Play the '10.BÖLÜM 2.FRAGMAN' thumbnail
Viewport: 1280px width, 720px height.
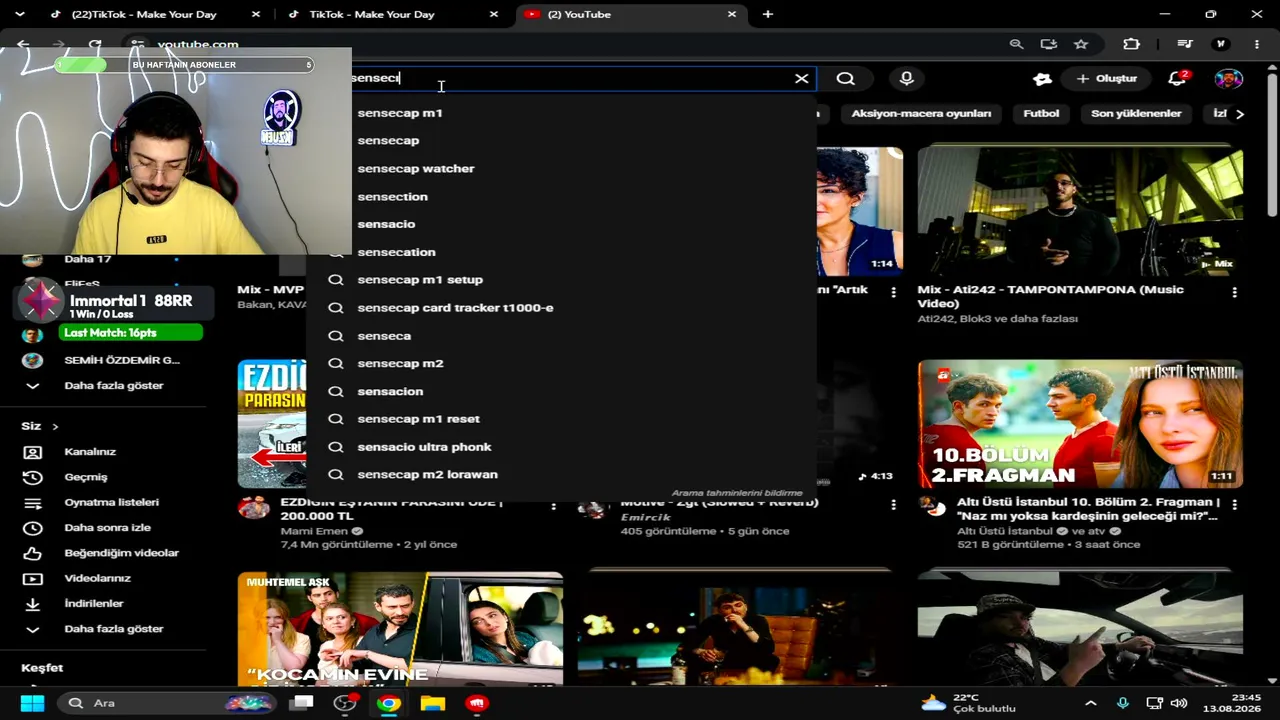point(1080,424)
